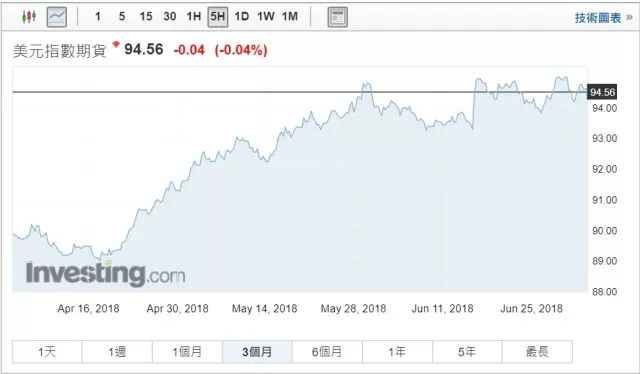
Task: Select the area line chart icon
Action: click(57, 17)
